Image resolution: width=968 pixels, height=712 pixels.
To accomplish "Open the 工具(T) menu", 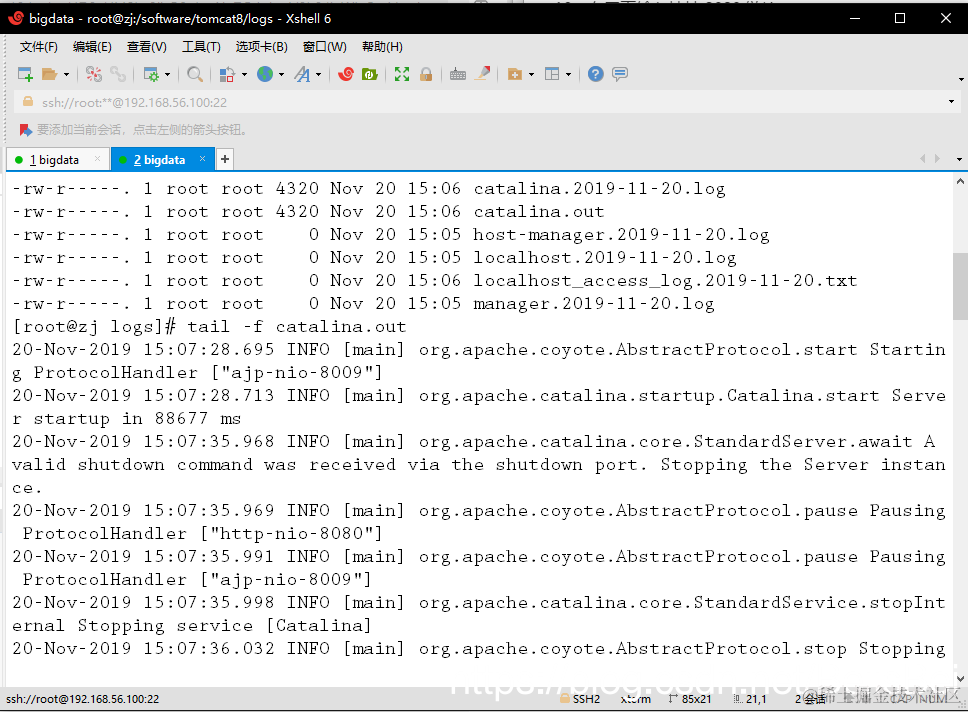I will 201,47.
